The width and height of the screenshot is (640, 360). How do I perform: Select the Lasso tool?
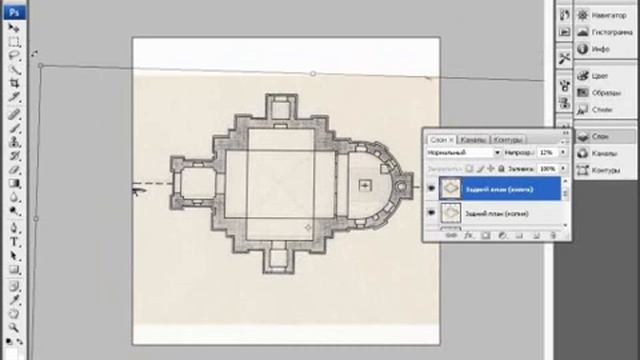click(x=14, y=56)
